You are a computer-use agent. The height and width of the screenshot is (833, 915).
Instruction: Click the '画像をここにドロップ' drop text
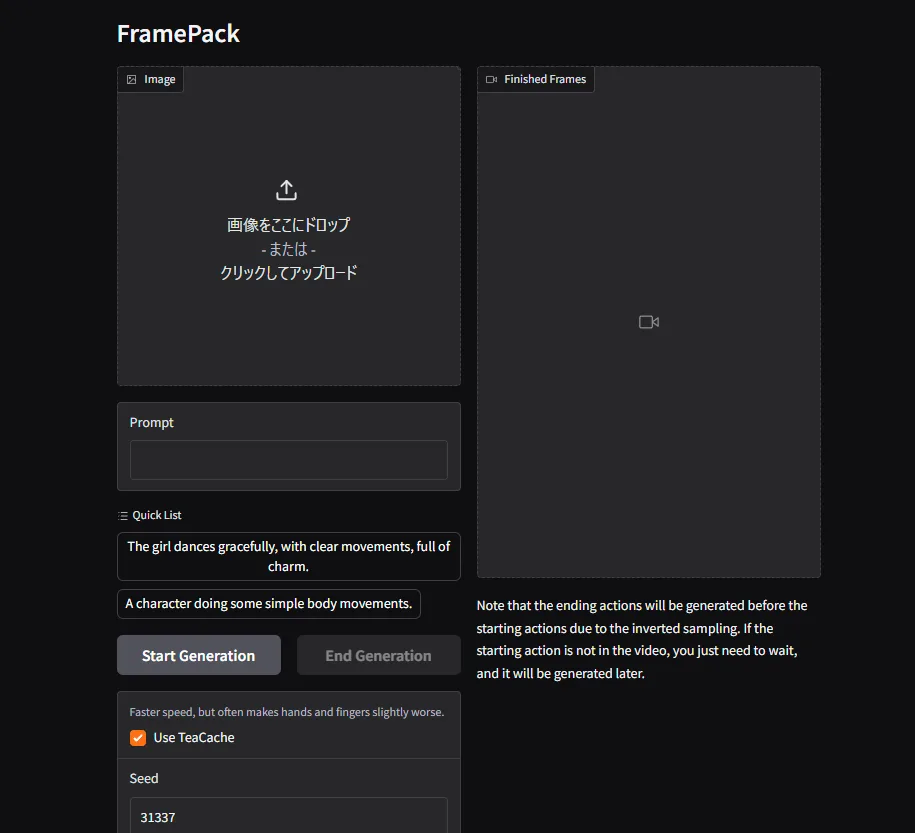click(x=288, y=225)
